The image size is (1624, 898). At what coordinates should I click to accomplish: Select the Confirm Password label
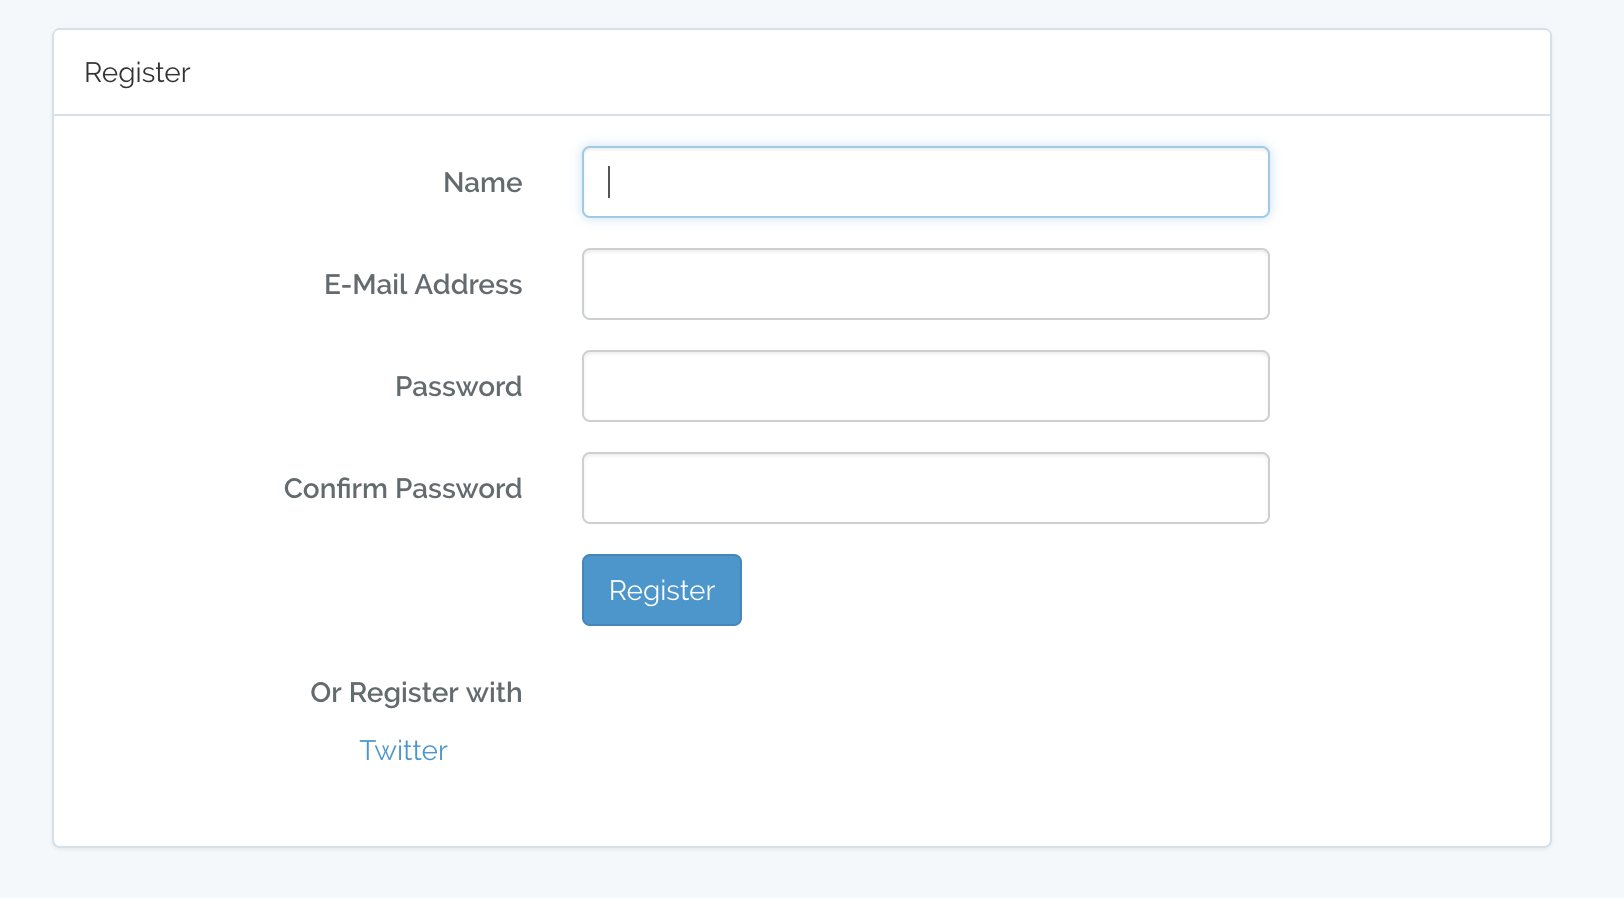(403, 488)
